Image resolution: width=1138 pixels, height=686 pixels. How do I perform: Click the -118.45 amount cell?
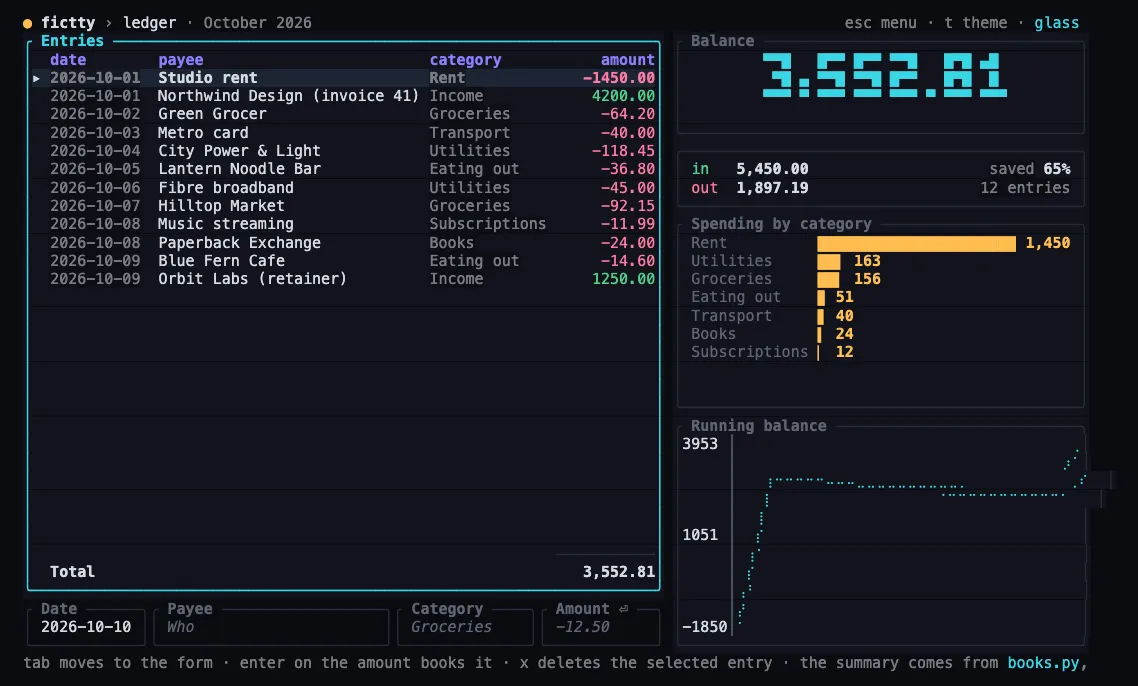point(623,151)
